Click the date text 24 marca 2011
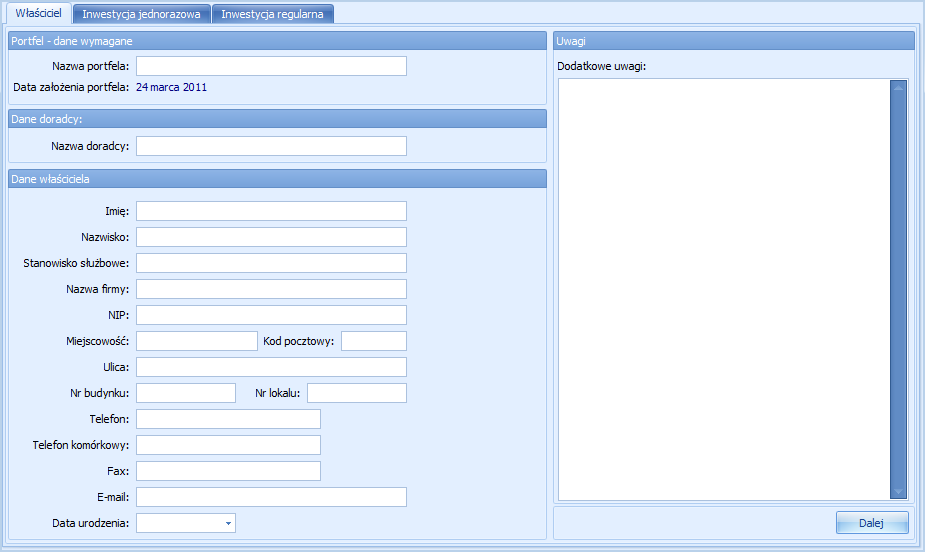925x552 pixels. [172, 87]
